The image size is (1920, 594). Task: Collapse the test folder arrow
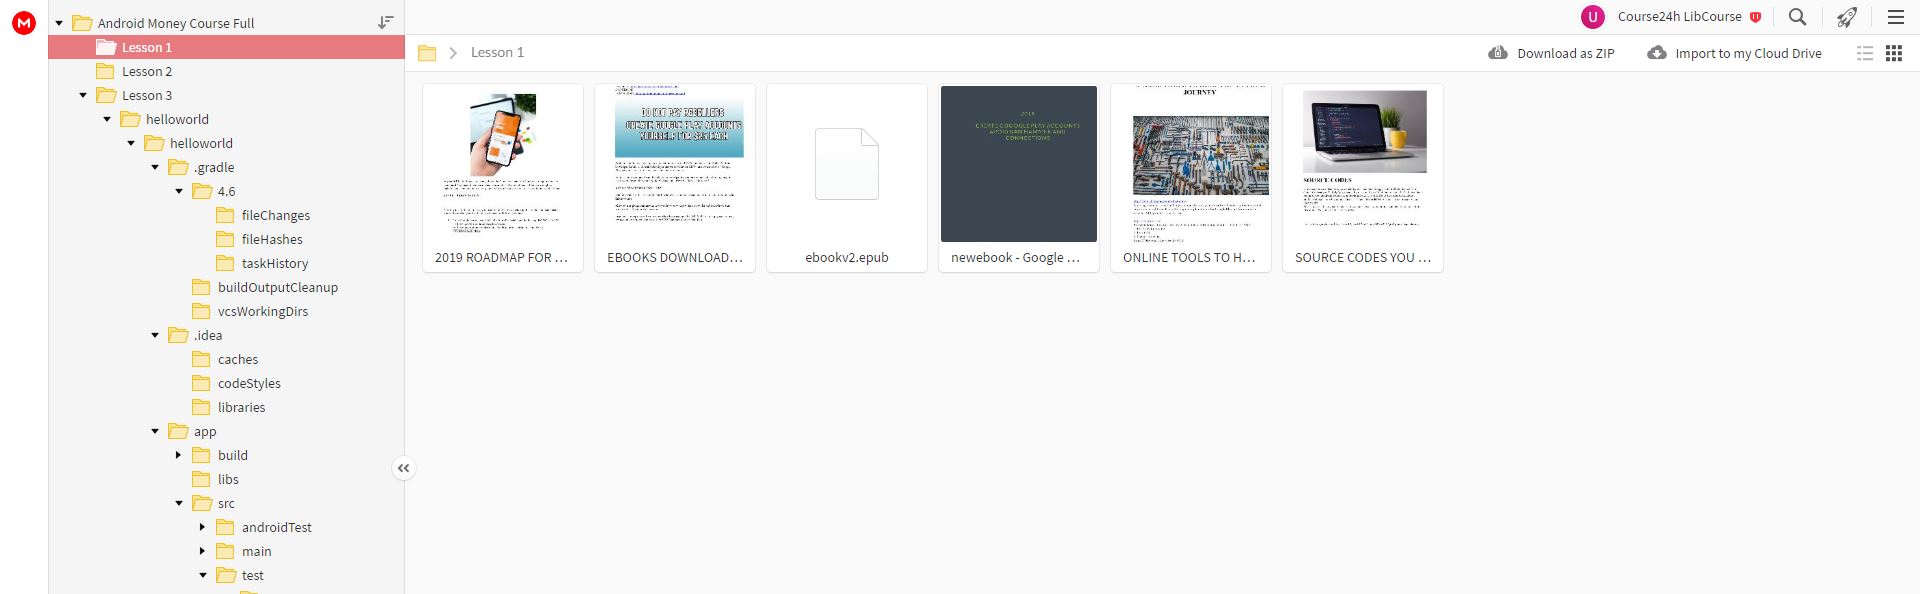[x=203, y=575]
